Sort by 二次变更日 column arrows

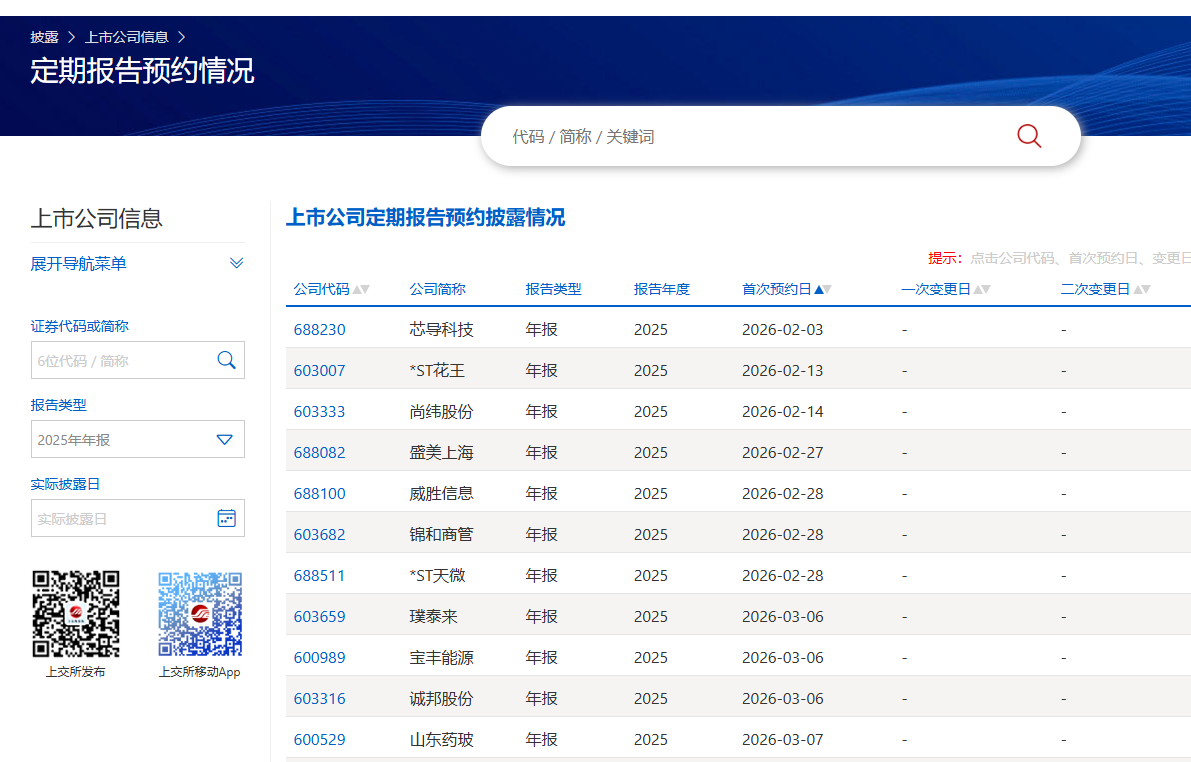tap(1142, 290)
